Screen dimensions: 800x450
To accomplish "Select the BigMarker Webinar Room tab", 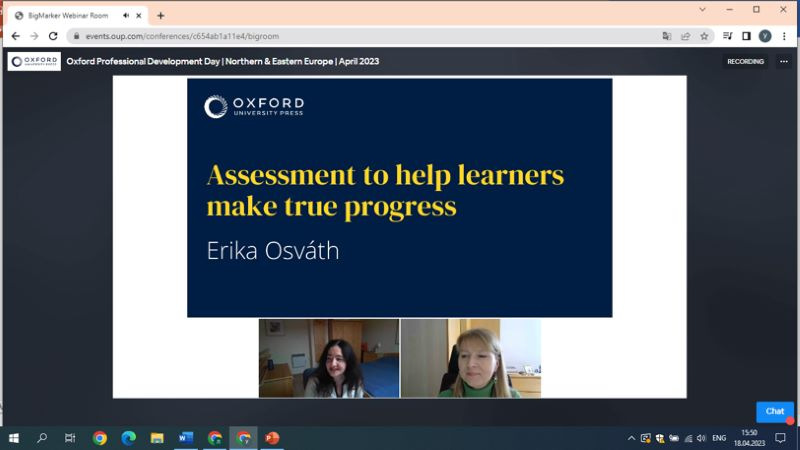I will (78, 16).
